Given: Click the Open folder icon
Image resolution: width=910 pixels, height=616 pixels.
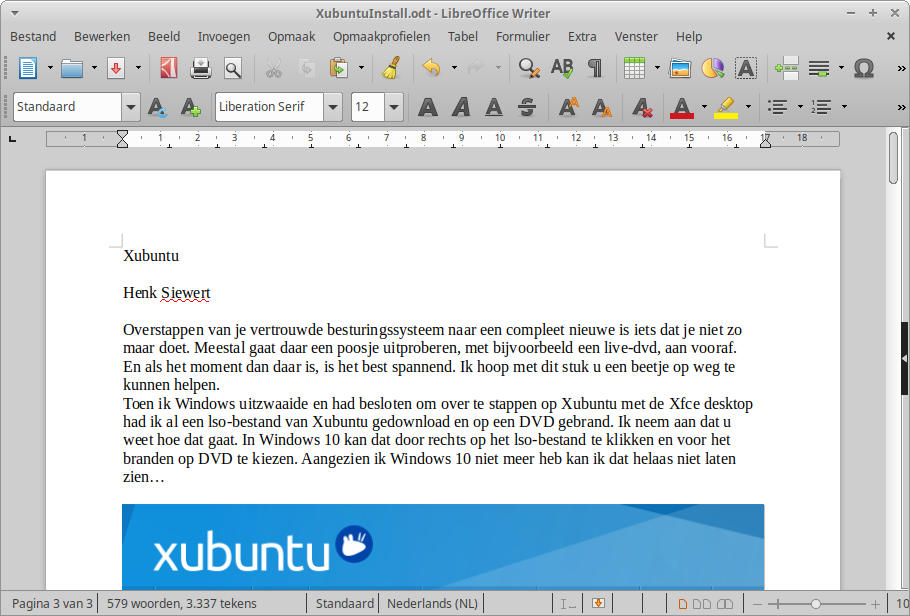Looking at the screenshot, I should [x=72, y=69].
